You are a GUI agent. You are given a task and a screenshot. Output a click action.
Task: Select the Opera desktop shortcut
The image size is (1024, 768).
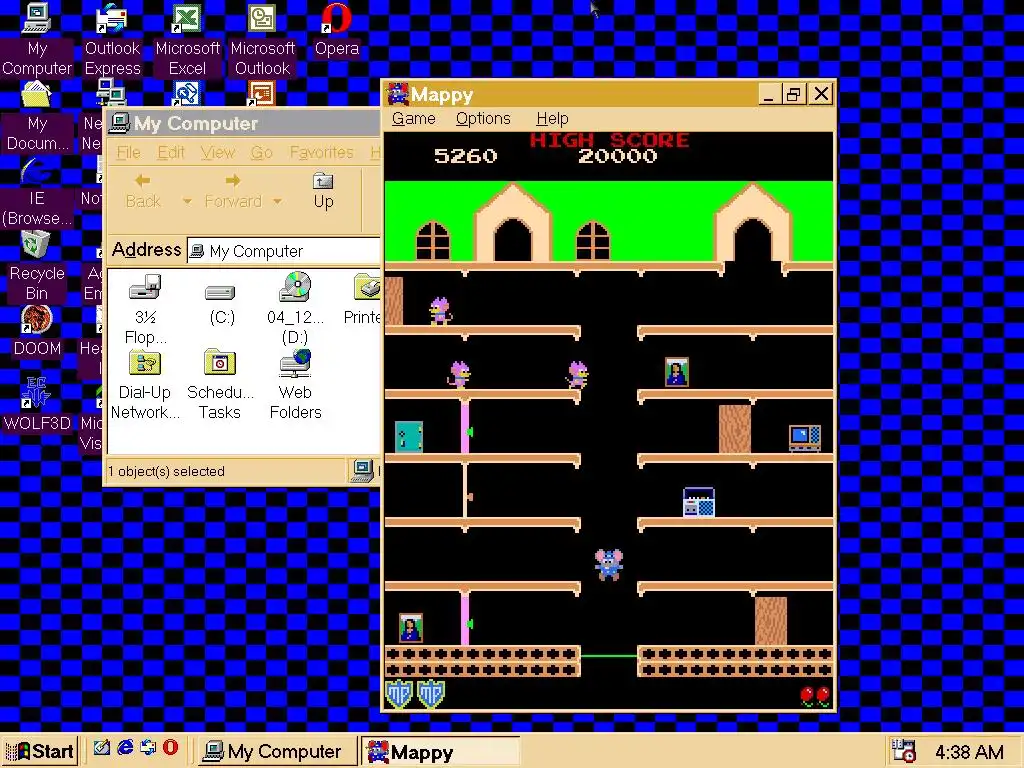[336, 30]
